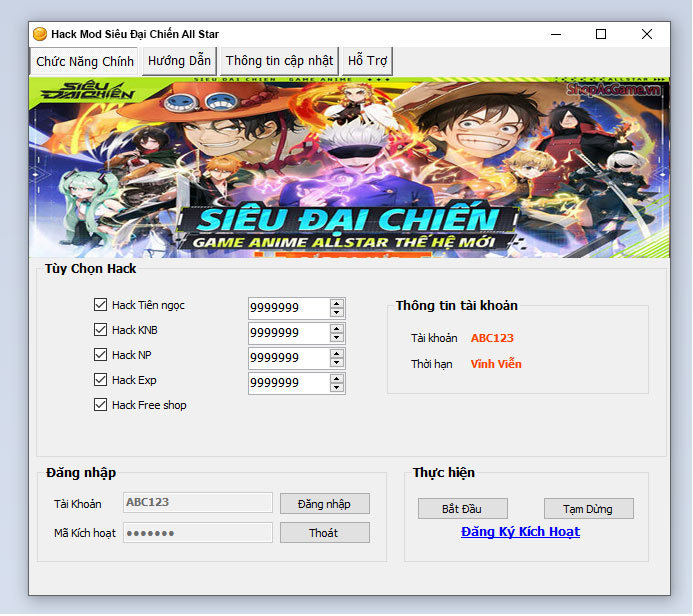Uncheck the Hack KNB checkbox
Image resolution: width=693 pixels, height=616 pixels.
coord(100,330)
